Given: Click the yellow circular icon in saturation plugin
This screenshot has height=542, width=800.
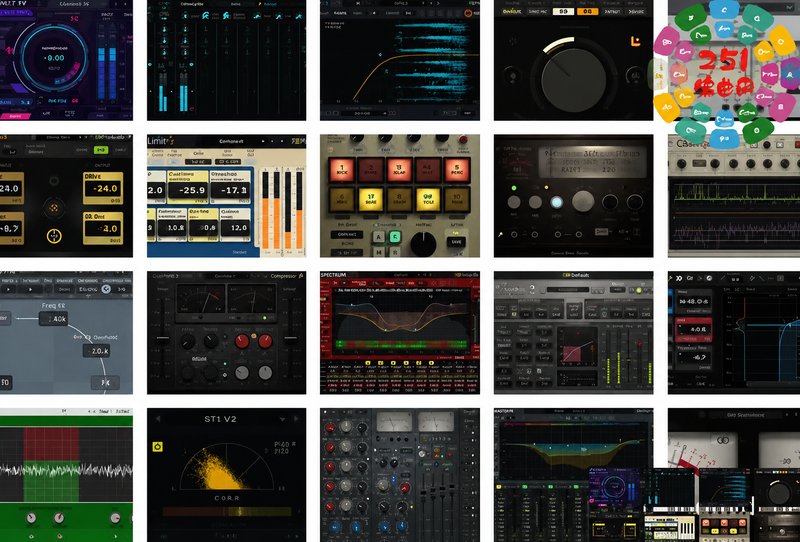Looking at the screenshot, I should tap(54, 236).
